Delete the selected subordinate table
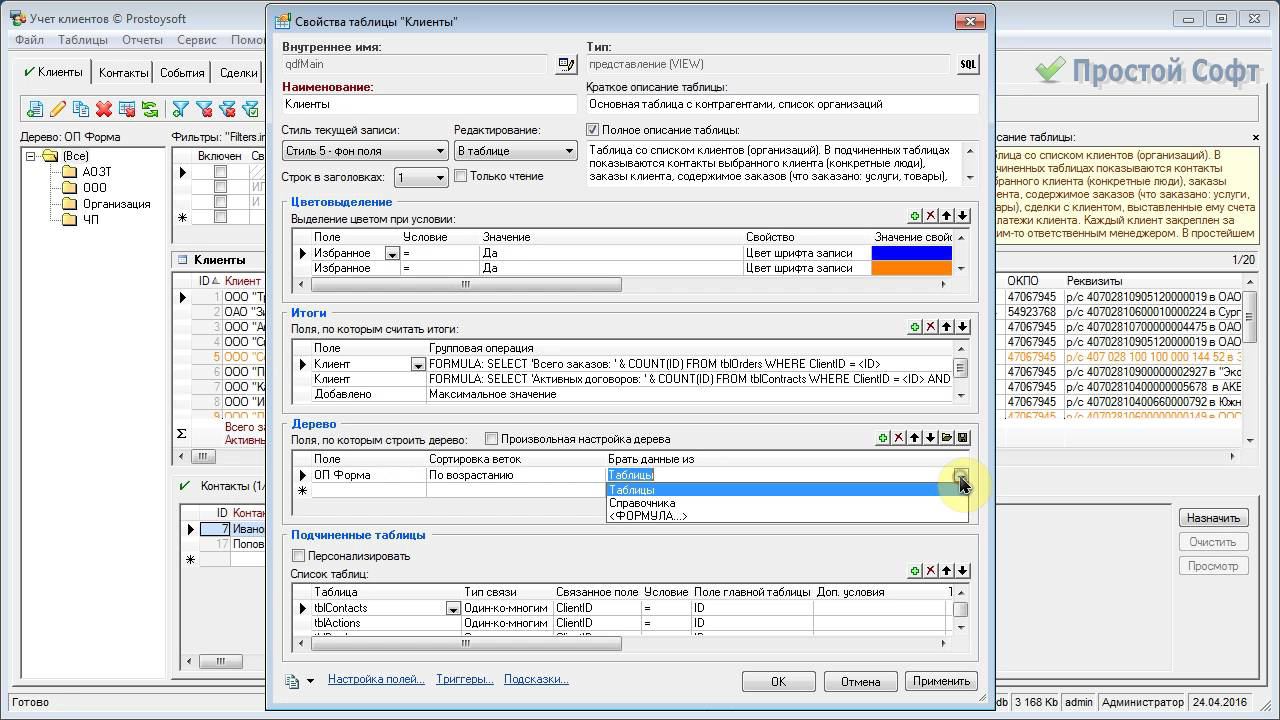 [x=930, y=571]
